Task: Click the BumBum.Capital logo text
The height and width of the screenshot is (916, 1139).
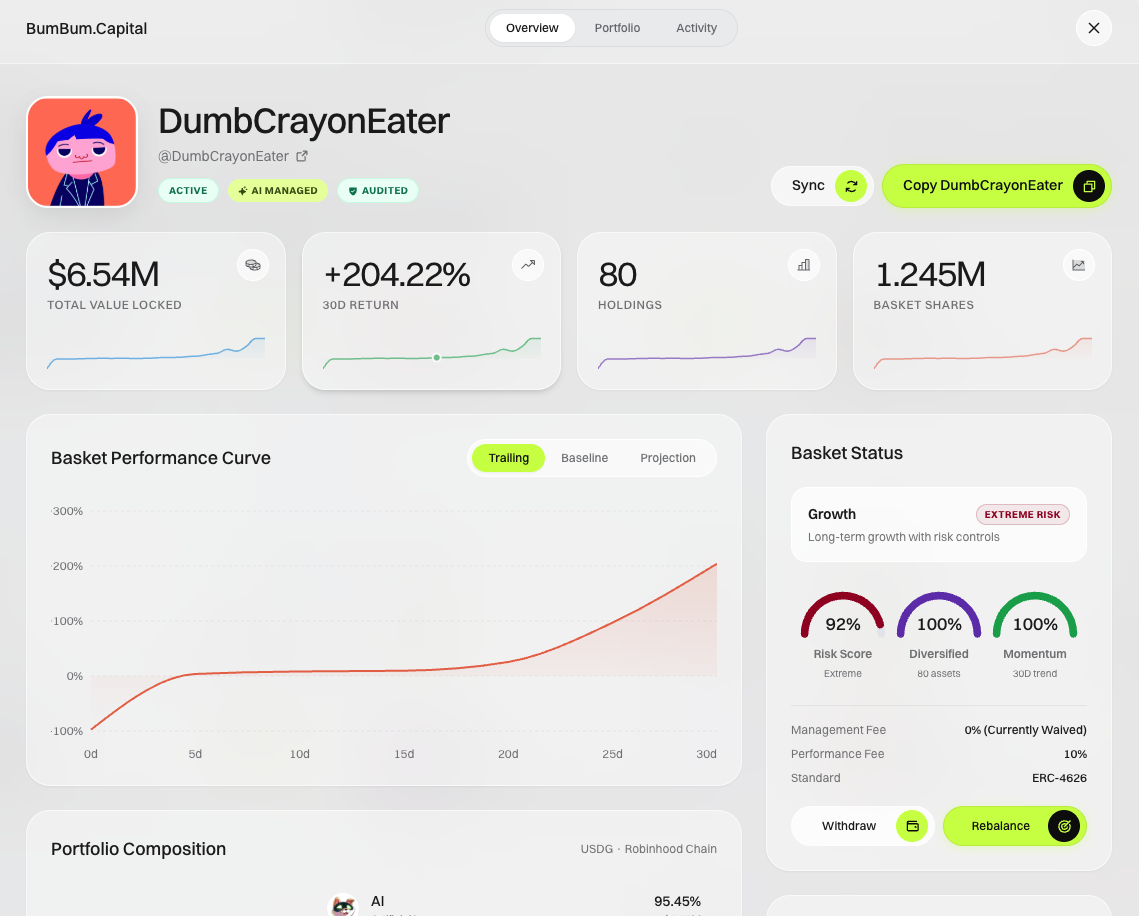Action: [x=86, y=28]
